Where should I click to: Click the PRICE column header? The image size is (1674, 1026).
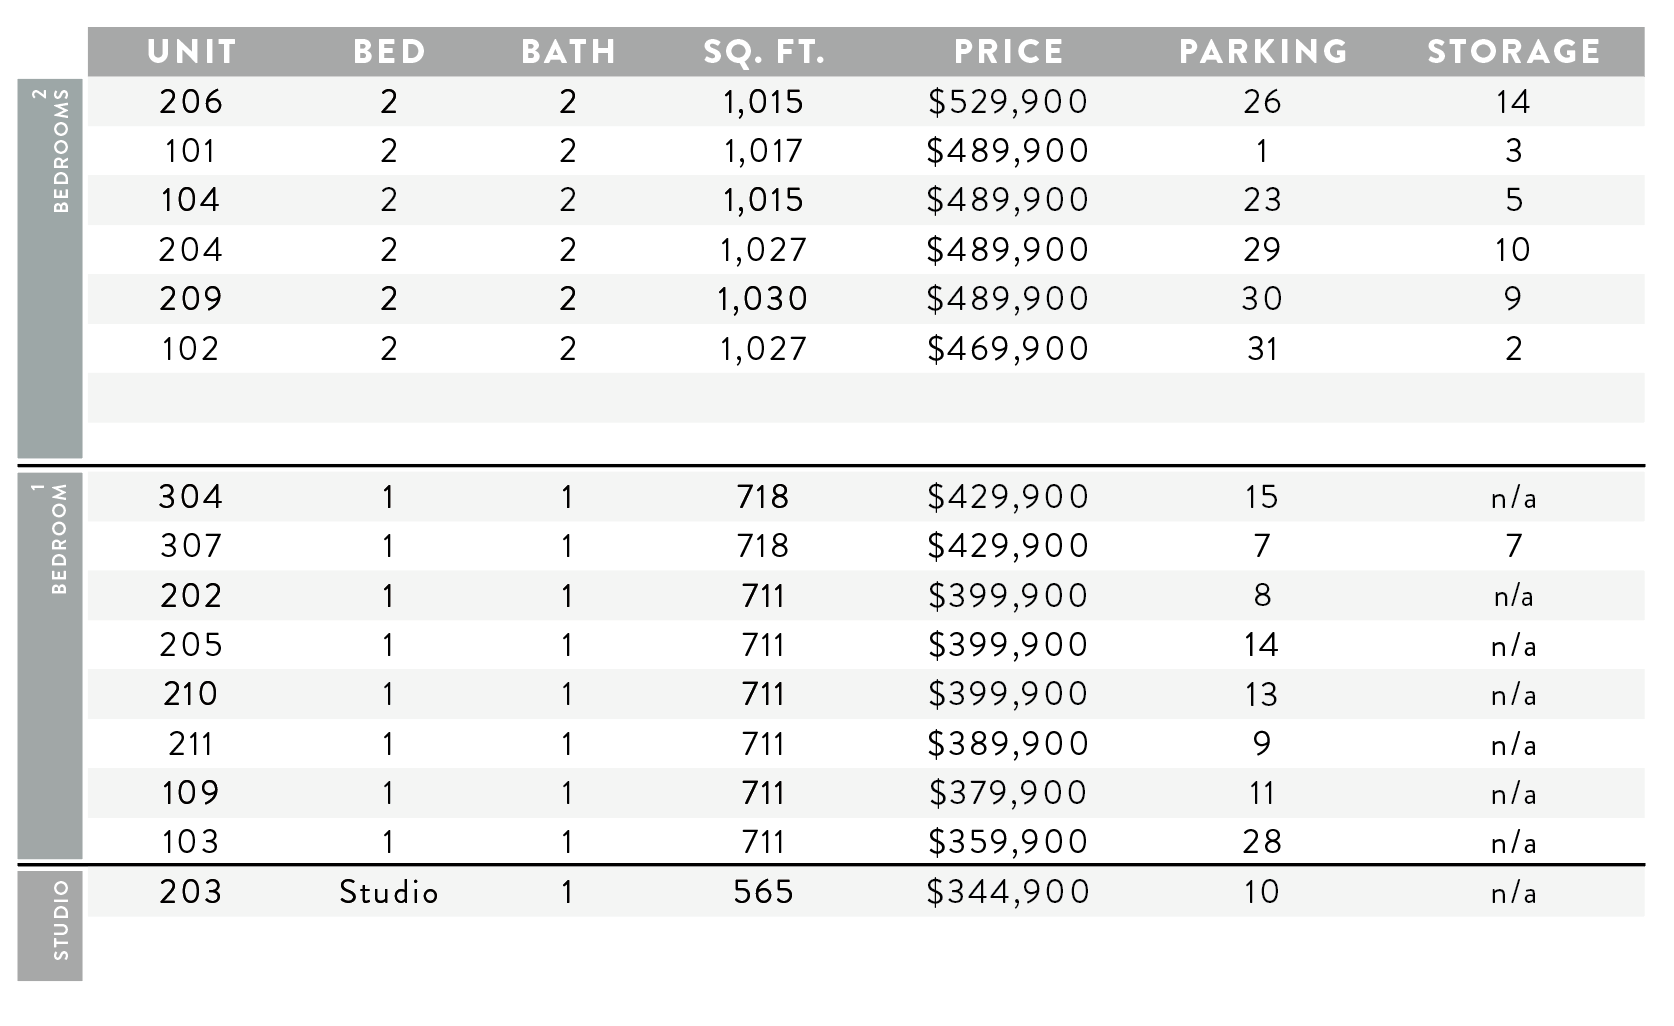(x=1009, y=52)
